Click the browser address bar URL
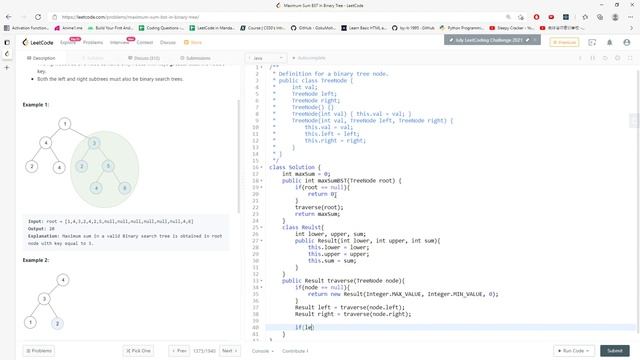 (x=130, y=17)
